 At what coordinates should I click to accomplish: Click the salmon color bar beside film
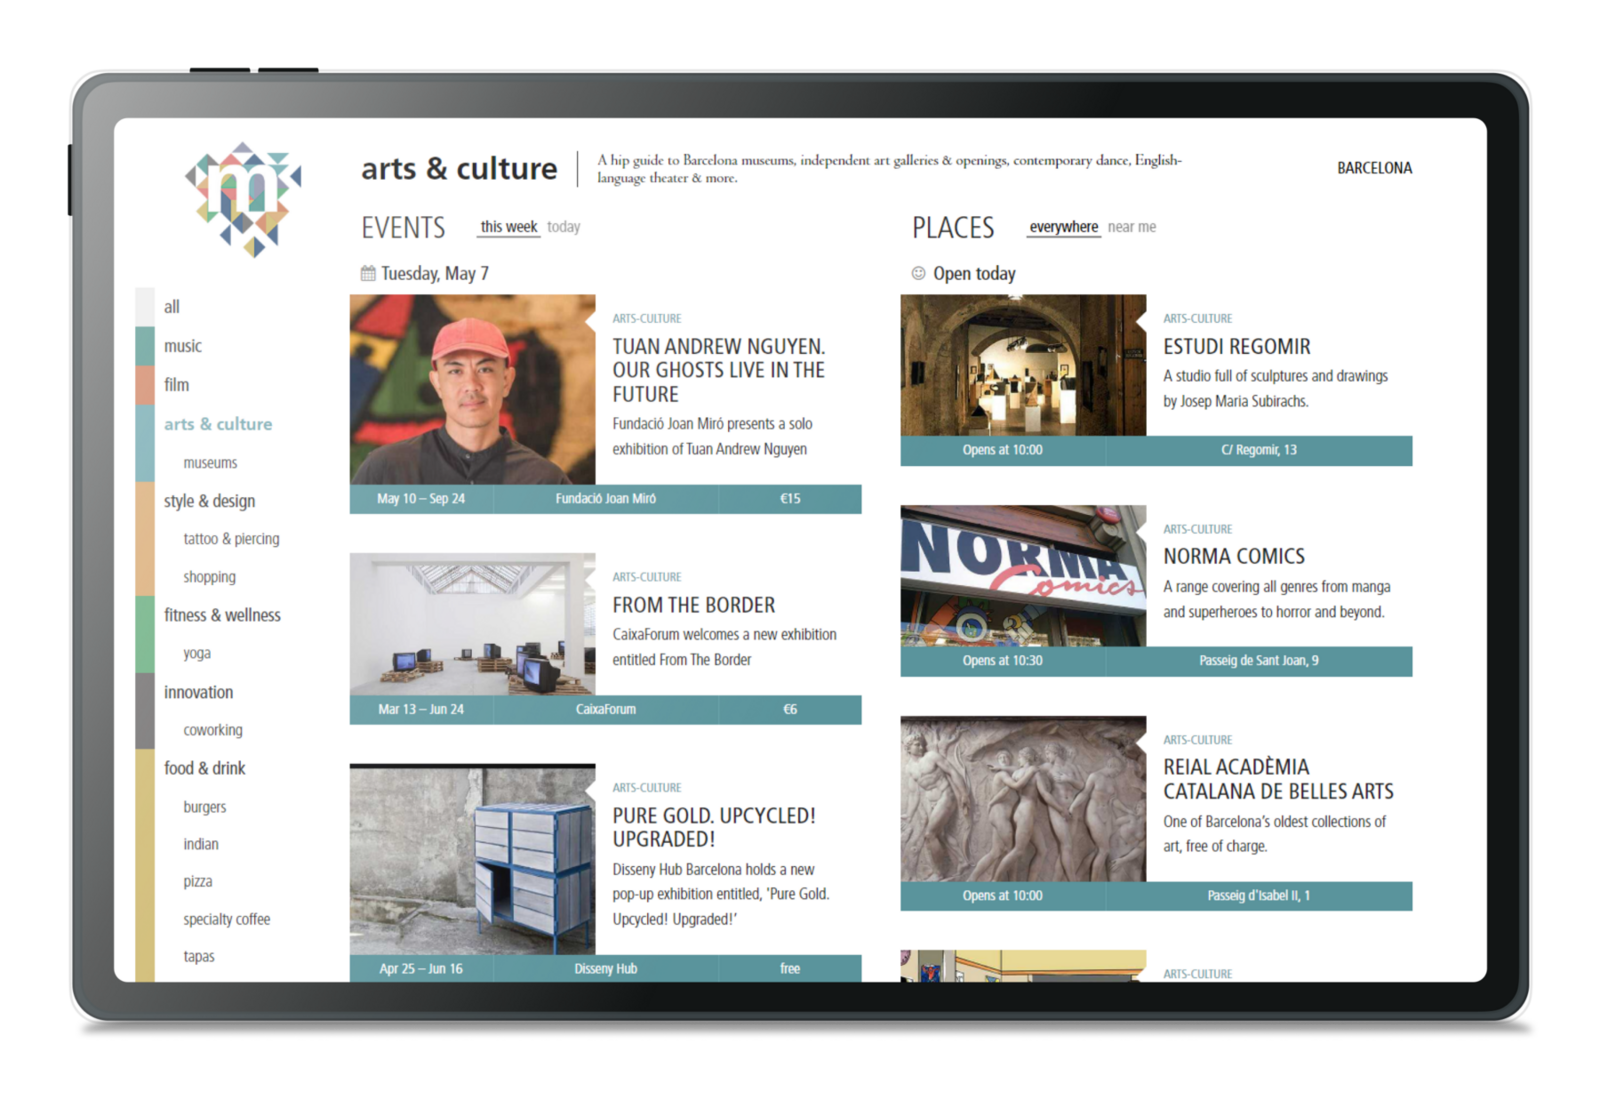145,385
